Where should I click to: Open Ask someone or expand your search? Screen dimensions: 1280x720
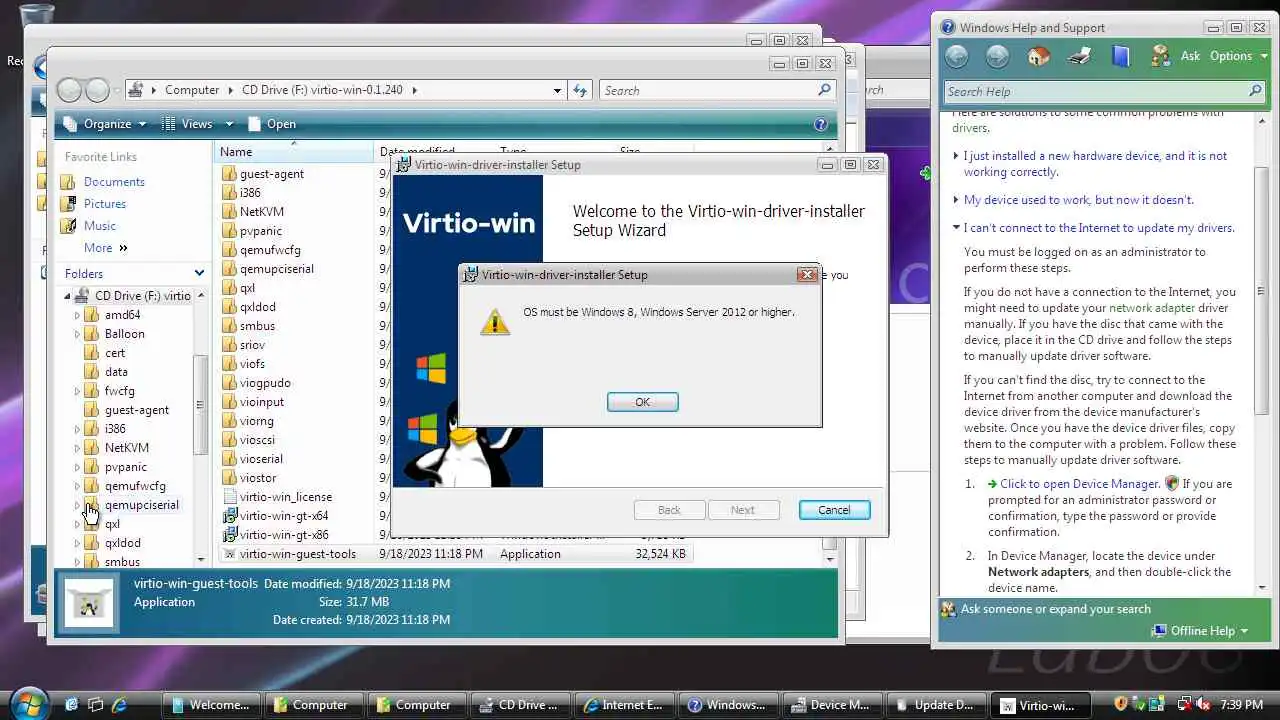1056,609
